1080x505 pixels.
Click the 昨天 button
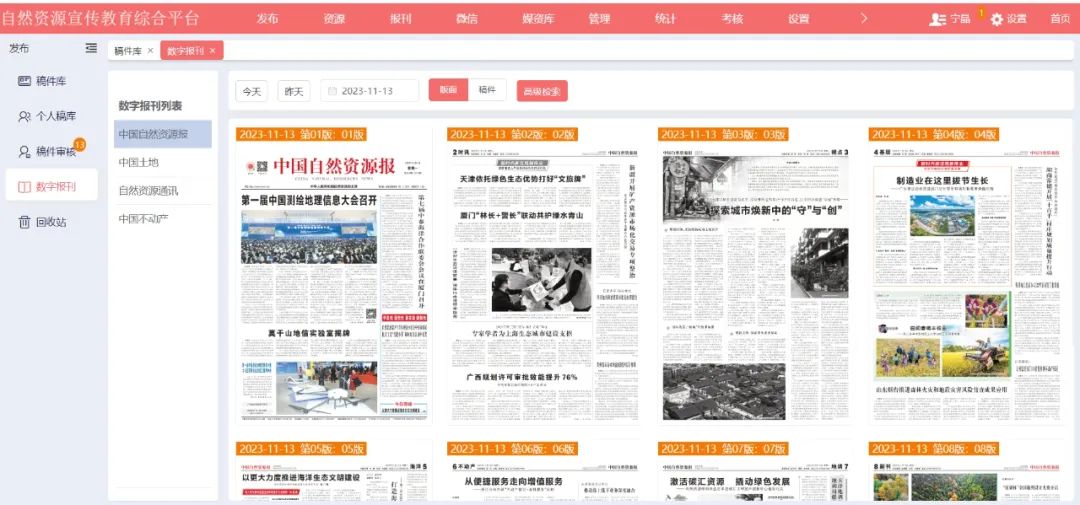[294, 91]
